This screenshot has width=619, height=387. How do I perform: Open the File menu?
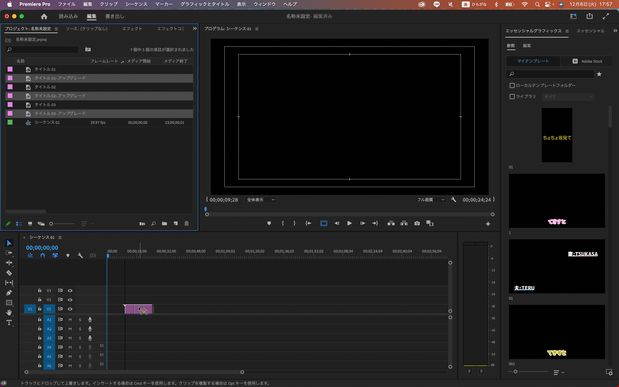[x=66, y=4]
